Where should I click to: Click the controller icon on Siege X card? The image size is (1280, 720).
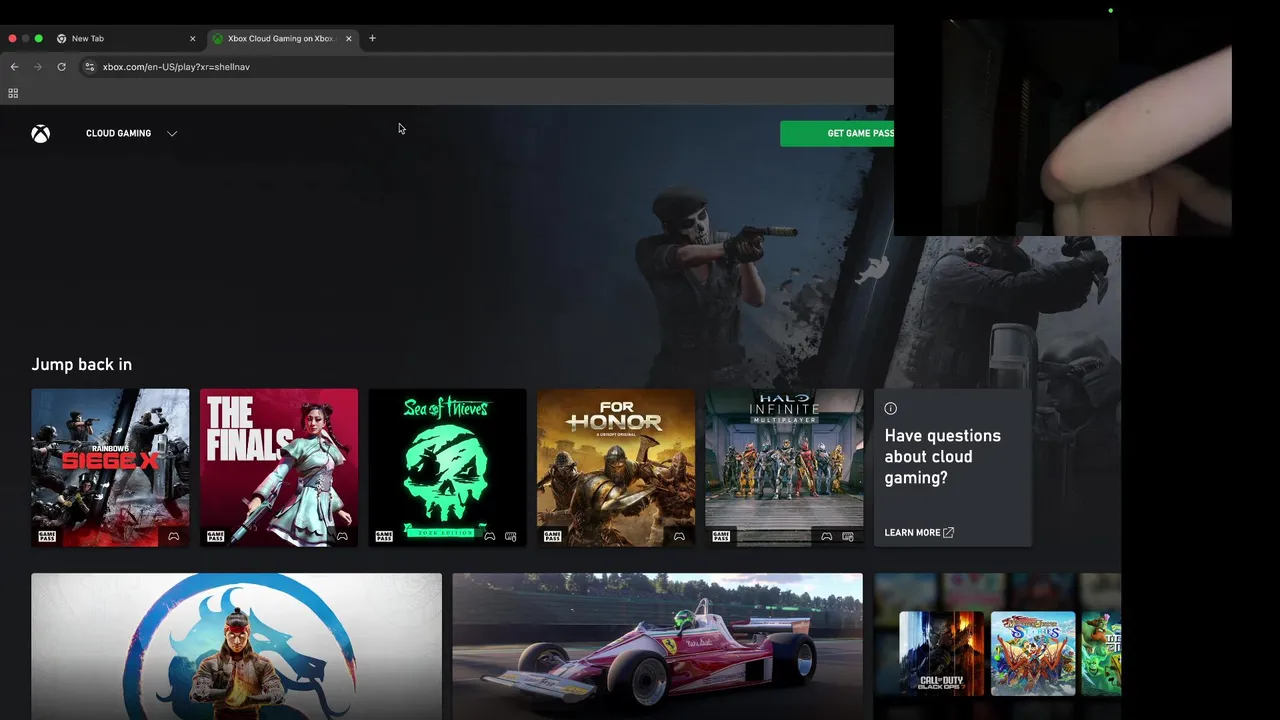(x=173, y=536)
